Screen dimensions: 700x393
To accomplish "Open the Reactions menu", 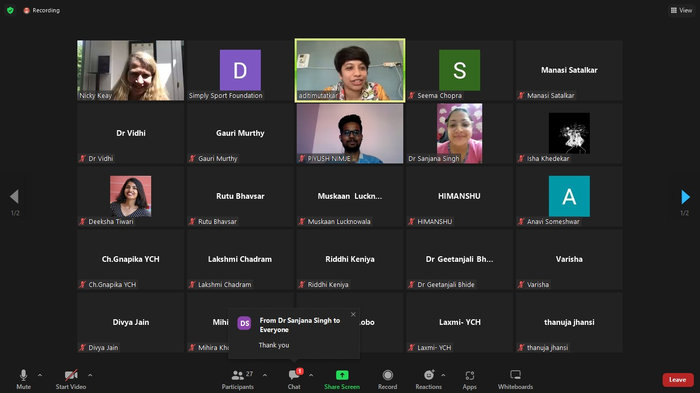I will pyautogui.click(x=429, y=379).
